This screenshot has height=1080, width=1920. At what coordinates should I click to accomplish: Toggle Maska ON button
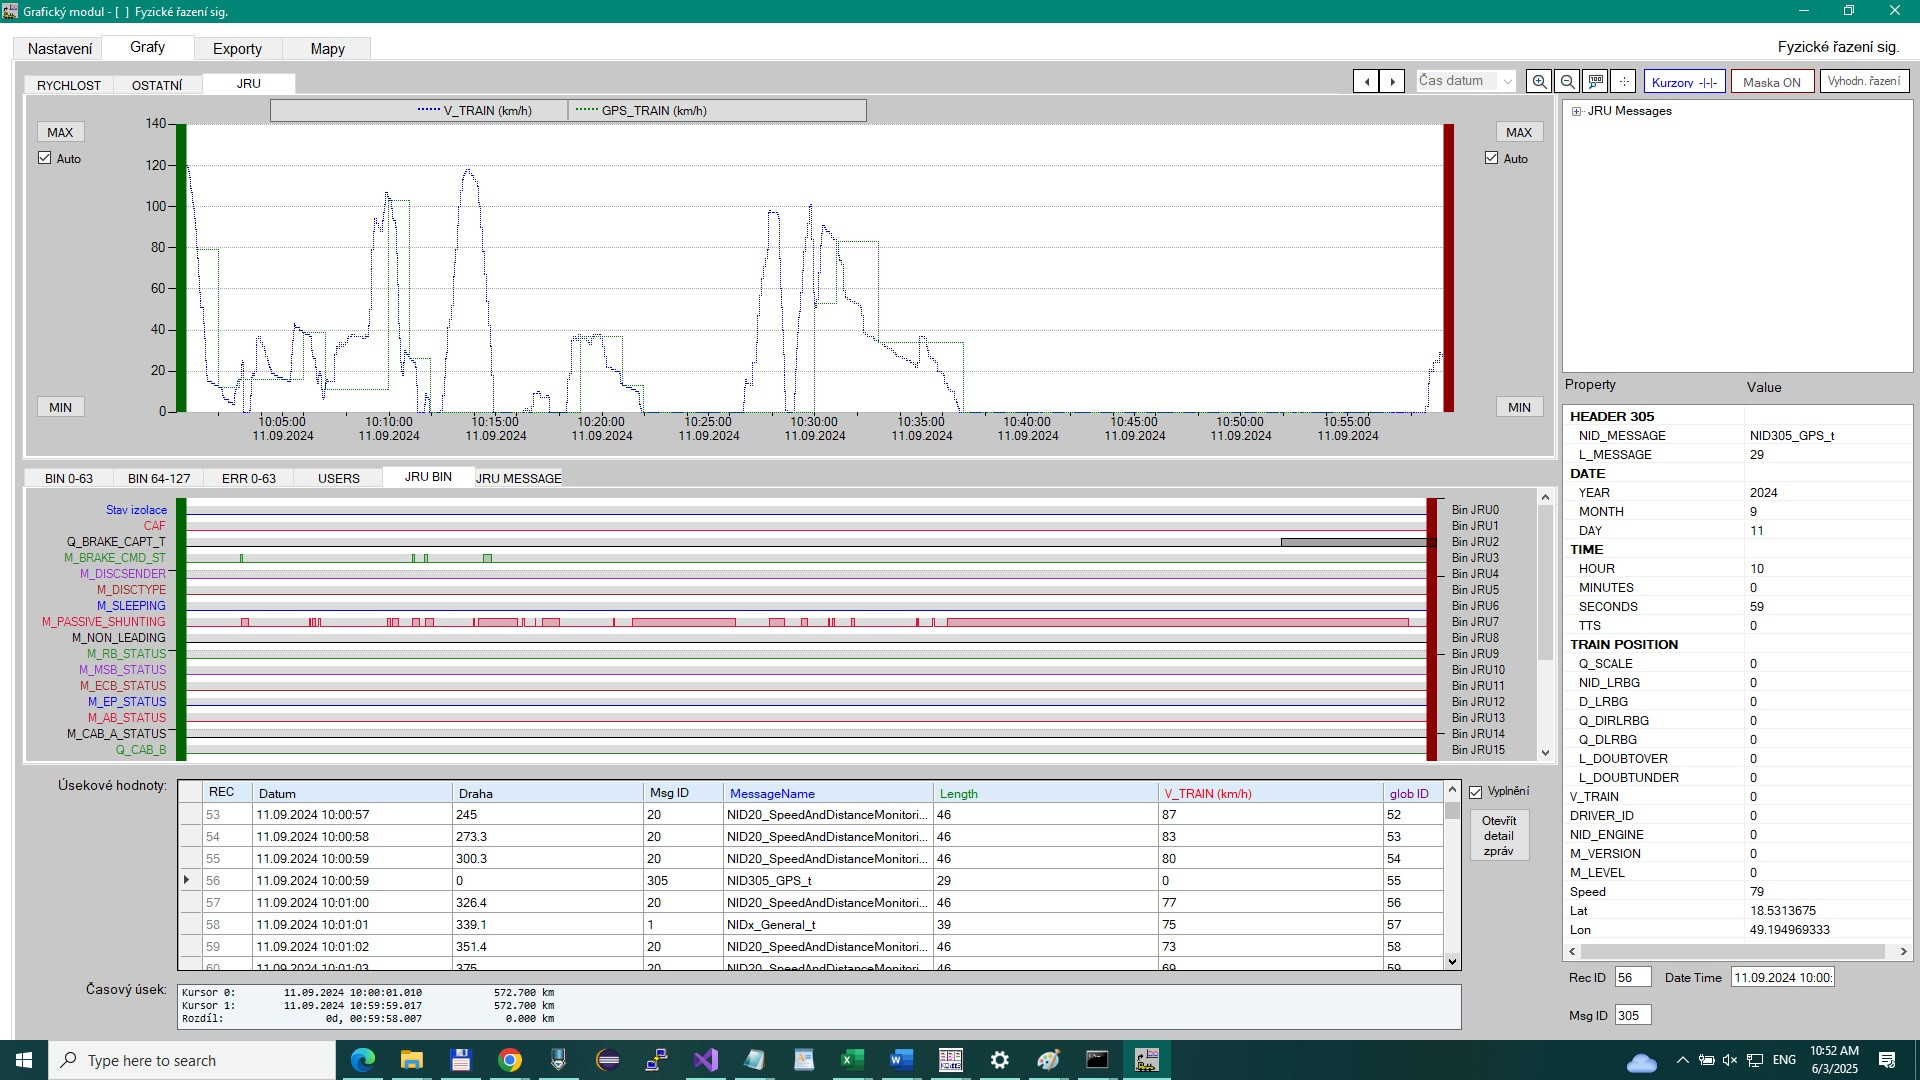coord(1772,82)
